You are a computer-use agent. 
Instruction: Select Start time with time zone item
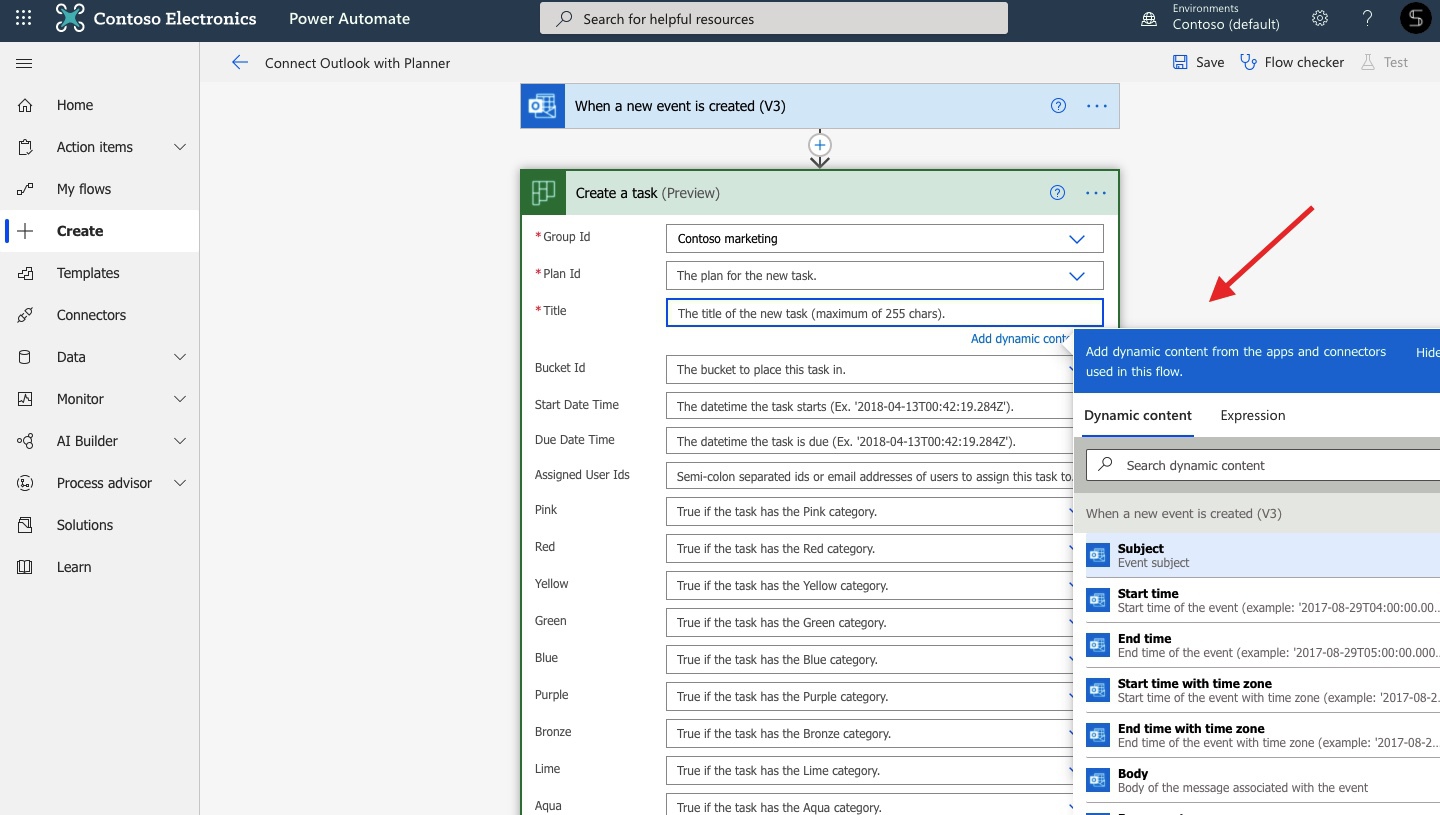click(1263, 690)
